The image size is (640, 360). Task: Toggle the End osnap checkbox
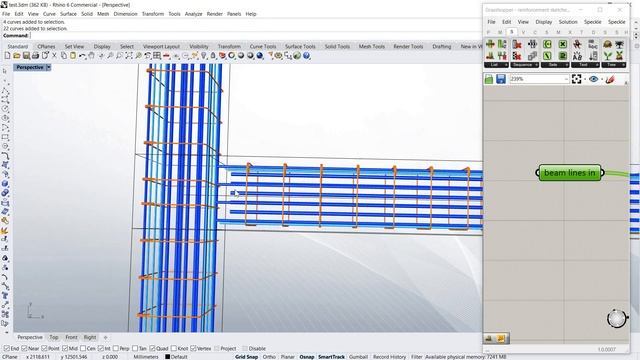pos(7,349)
